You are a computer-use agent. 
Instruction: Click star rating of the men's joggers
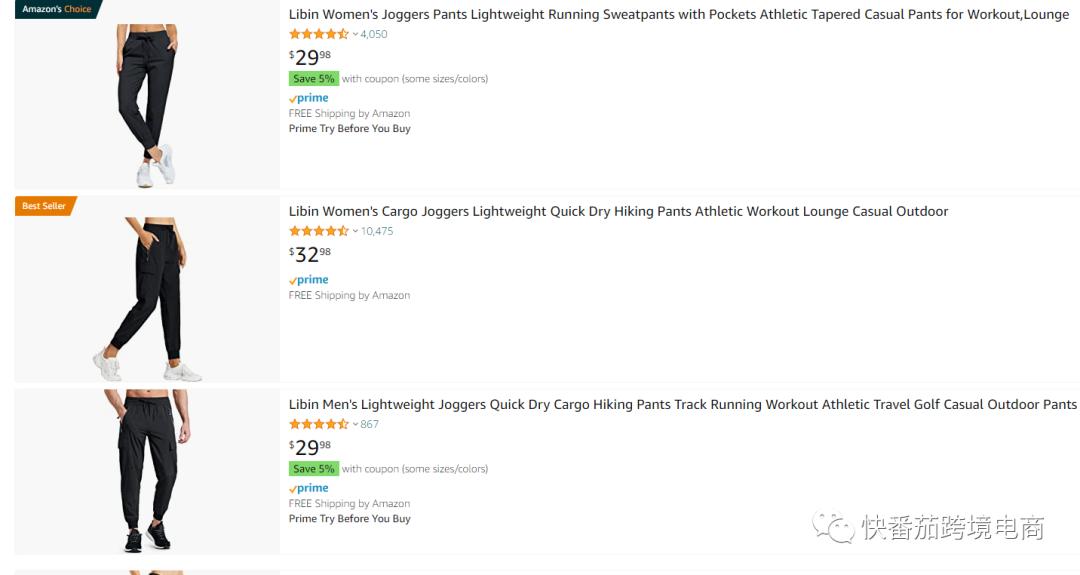coord(318,424)
